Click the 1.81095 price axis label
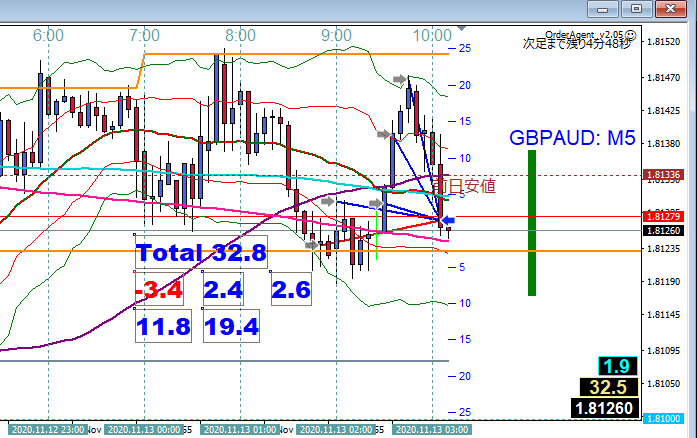 663,351
